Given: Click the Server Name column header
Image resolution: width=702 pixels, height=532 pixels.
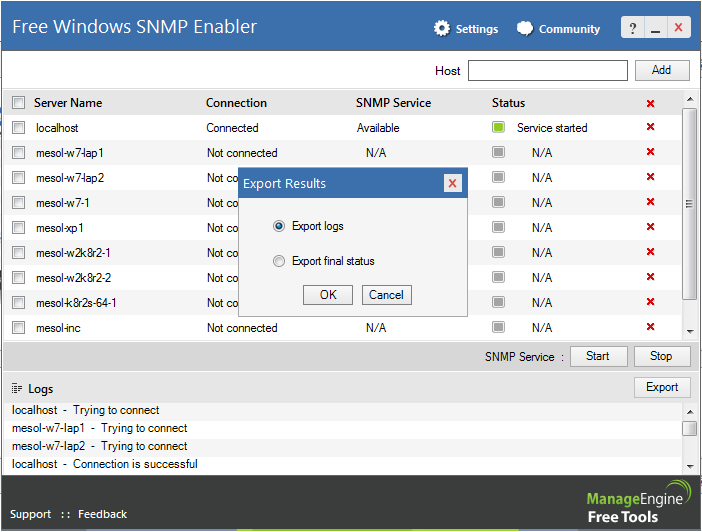Looking at the screenshot, I should (68, 103).
